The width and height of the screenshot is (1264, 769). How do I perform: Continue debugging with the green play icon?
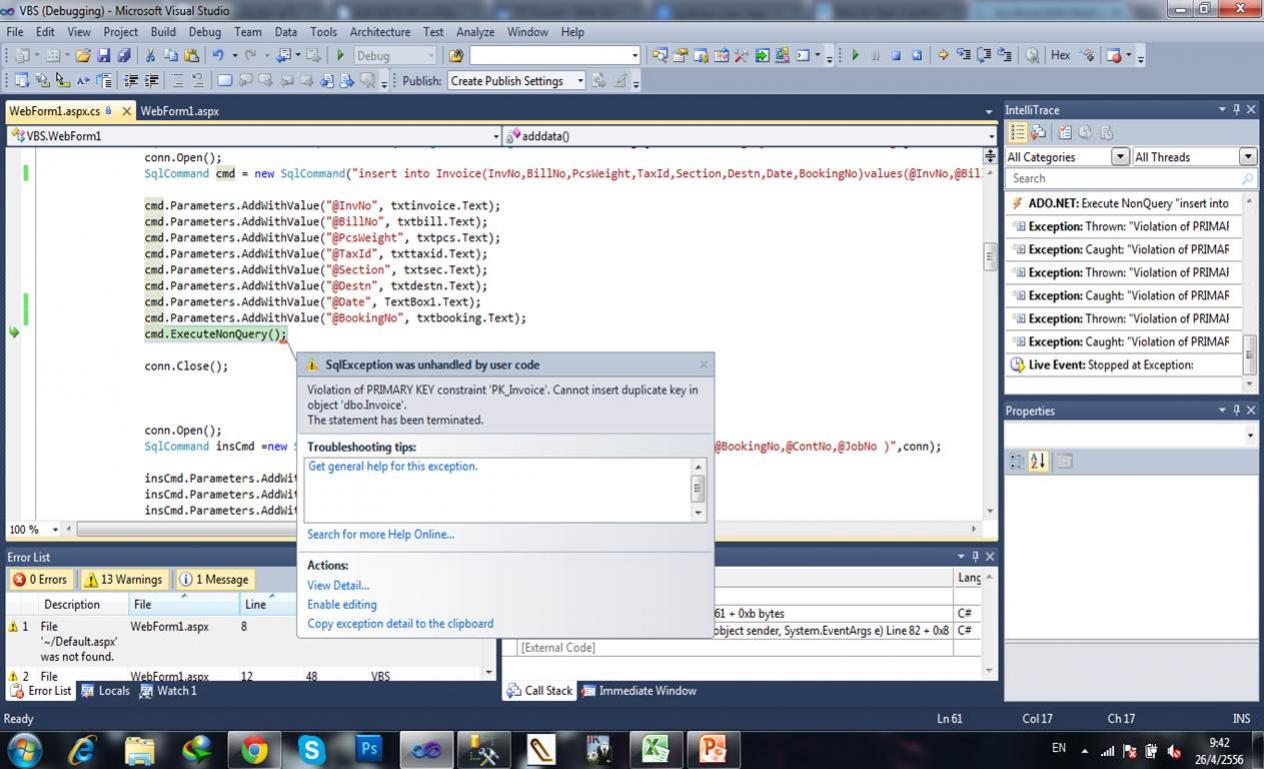tap(855, 56)
